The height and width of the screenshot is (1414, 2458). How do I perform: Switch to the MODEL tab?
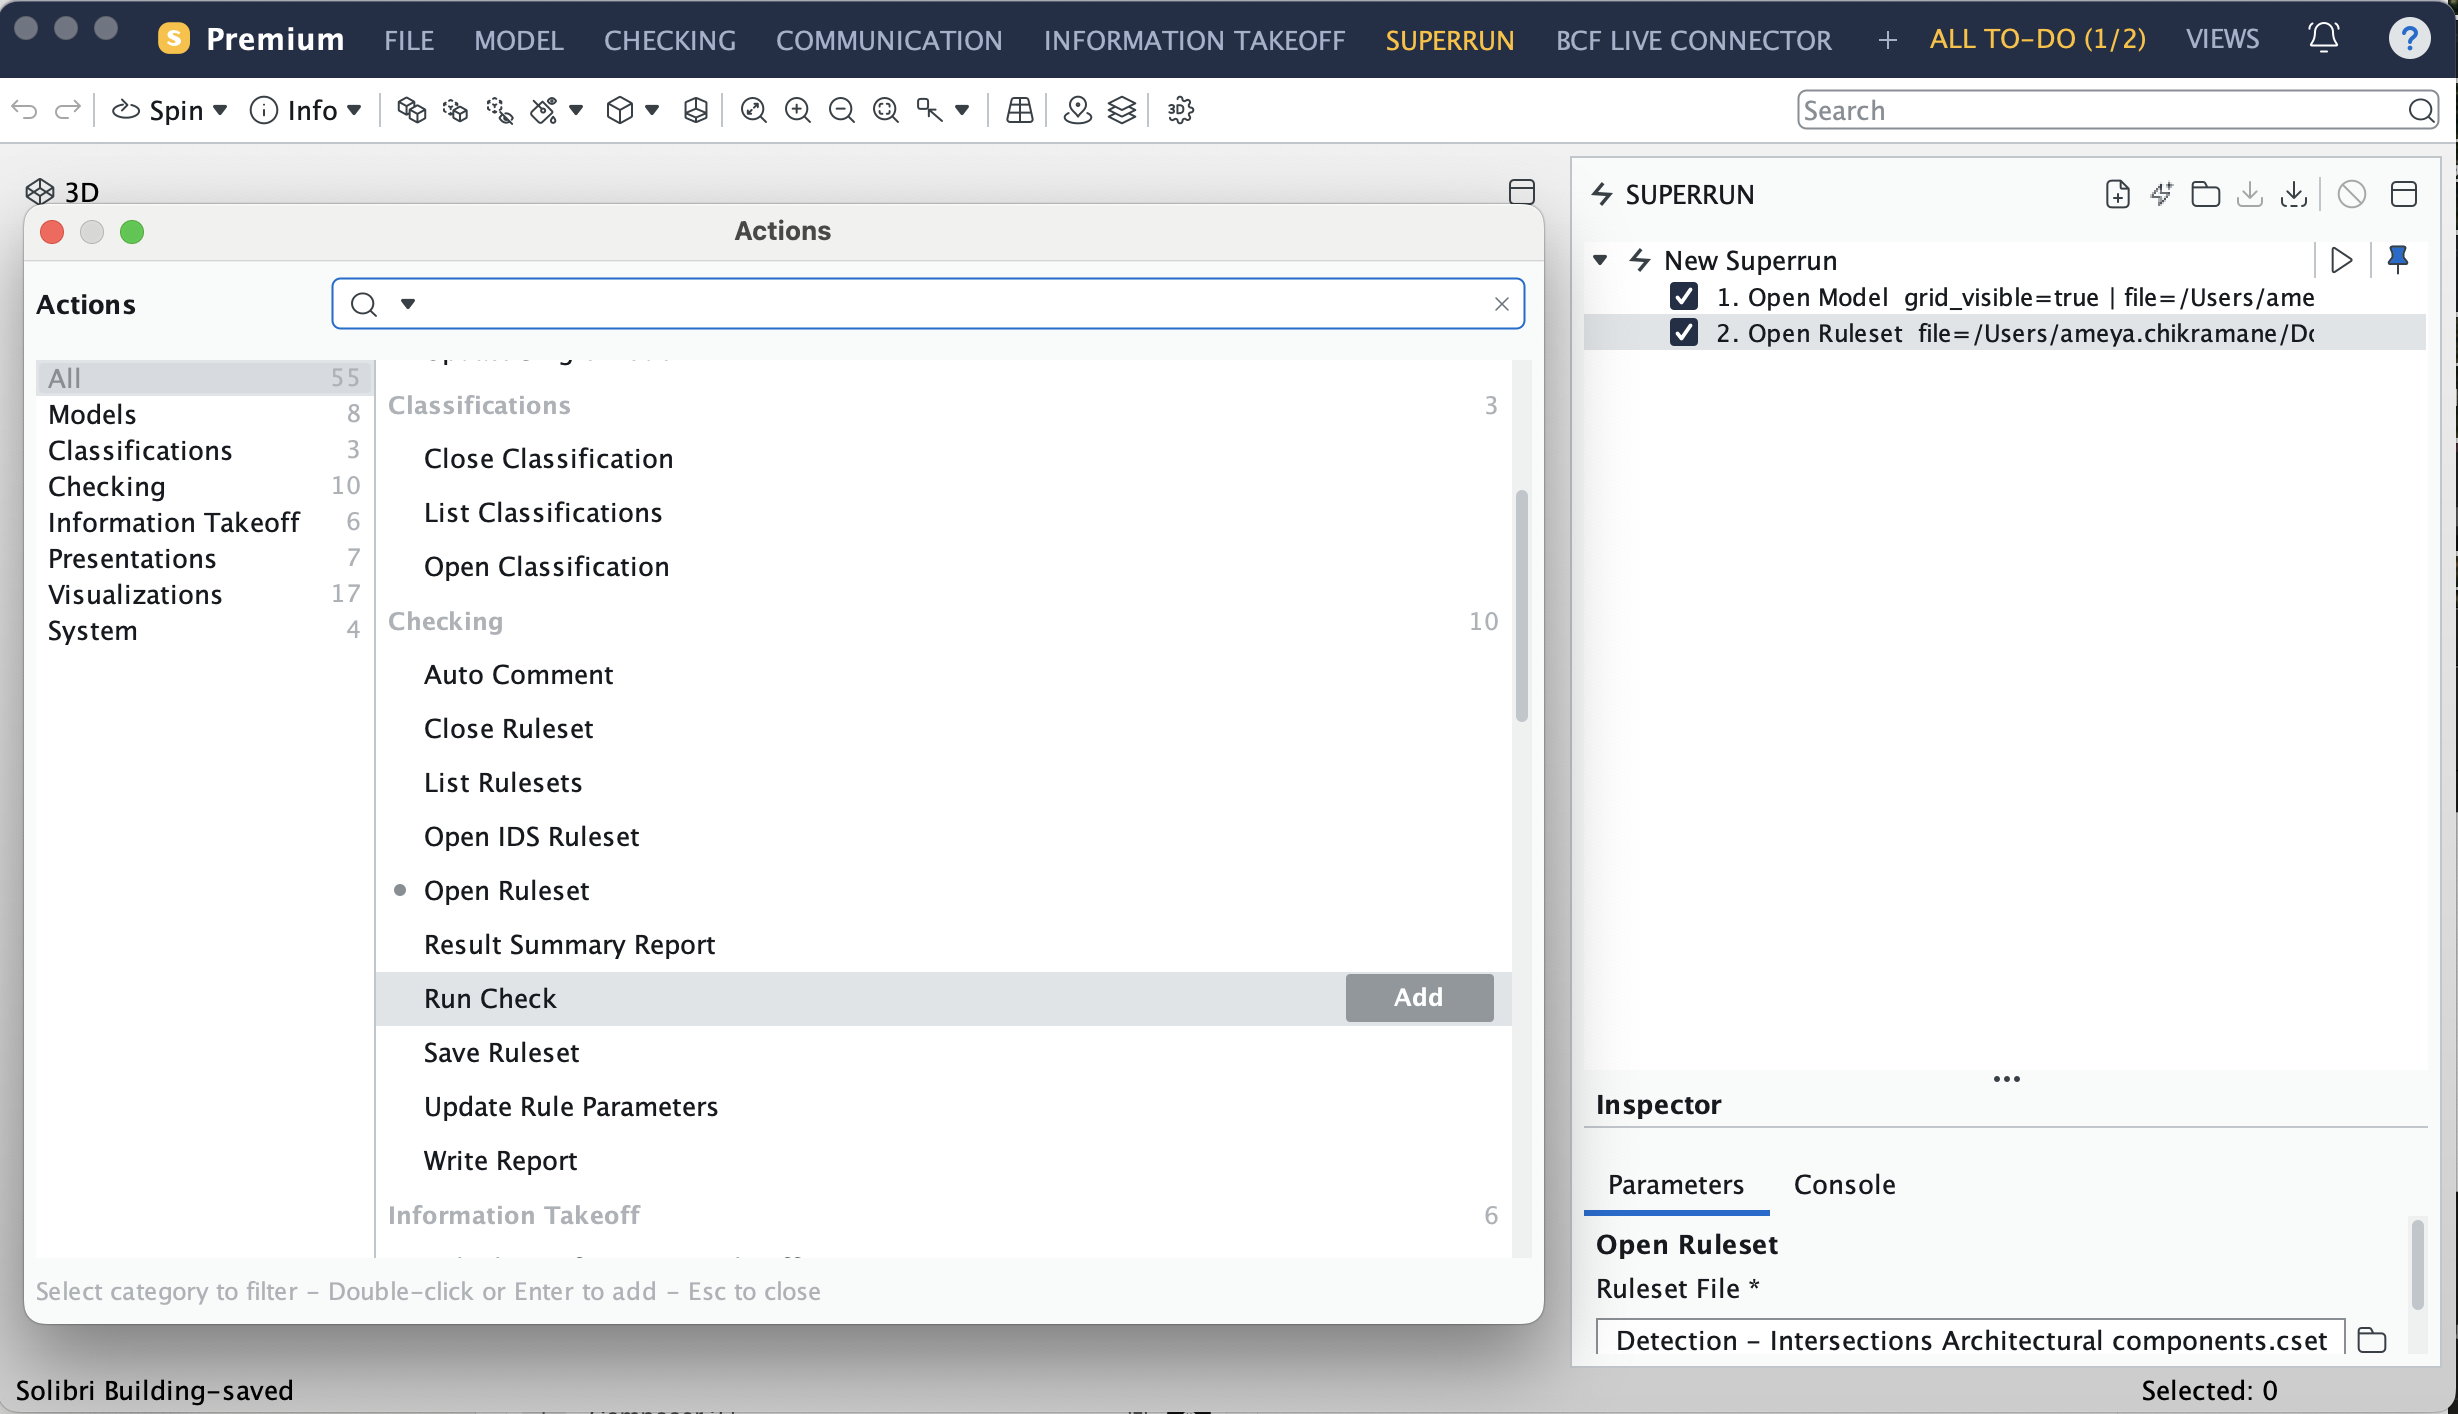(519, 40)
